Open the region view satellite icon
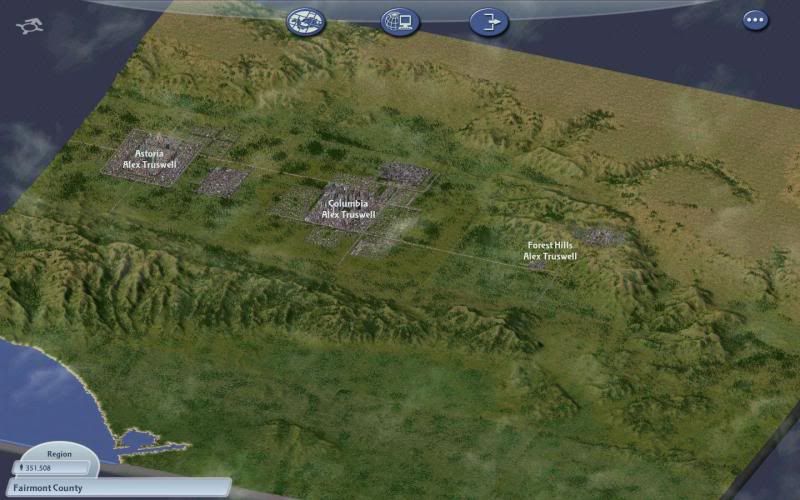The image size is (800, 500). pyautogui.click(x=306, y=22)
